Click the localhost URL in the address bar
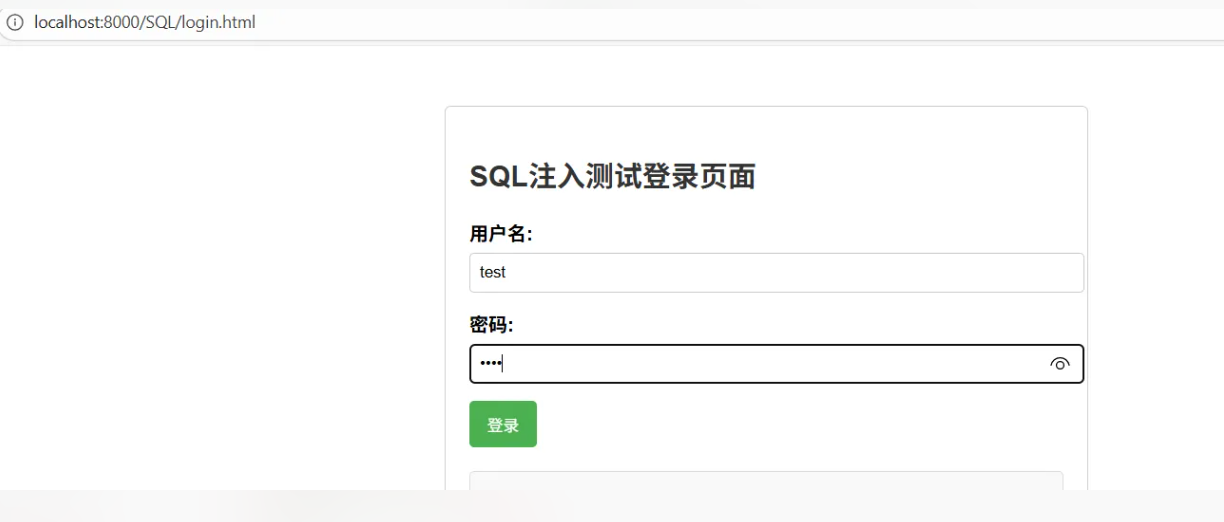 point(145,22)
